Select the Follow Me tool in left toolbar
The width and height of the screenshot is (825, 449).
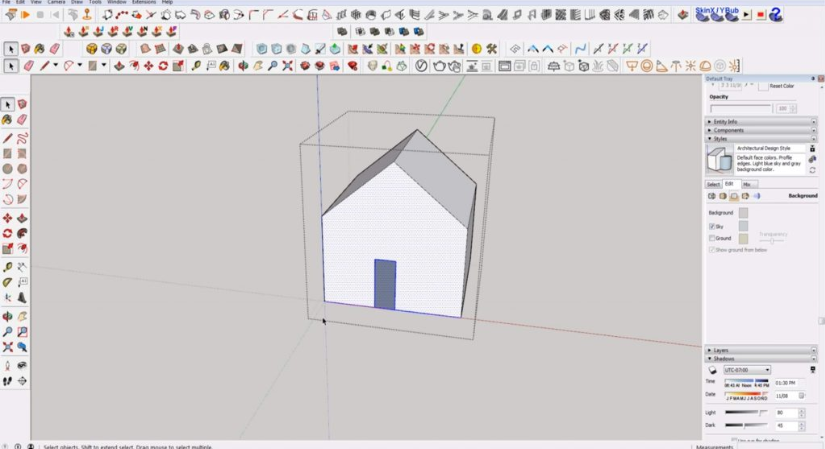(22, 233)
